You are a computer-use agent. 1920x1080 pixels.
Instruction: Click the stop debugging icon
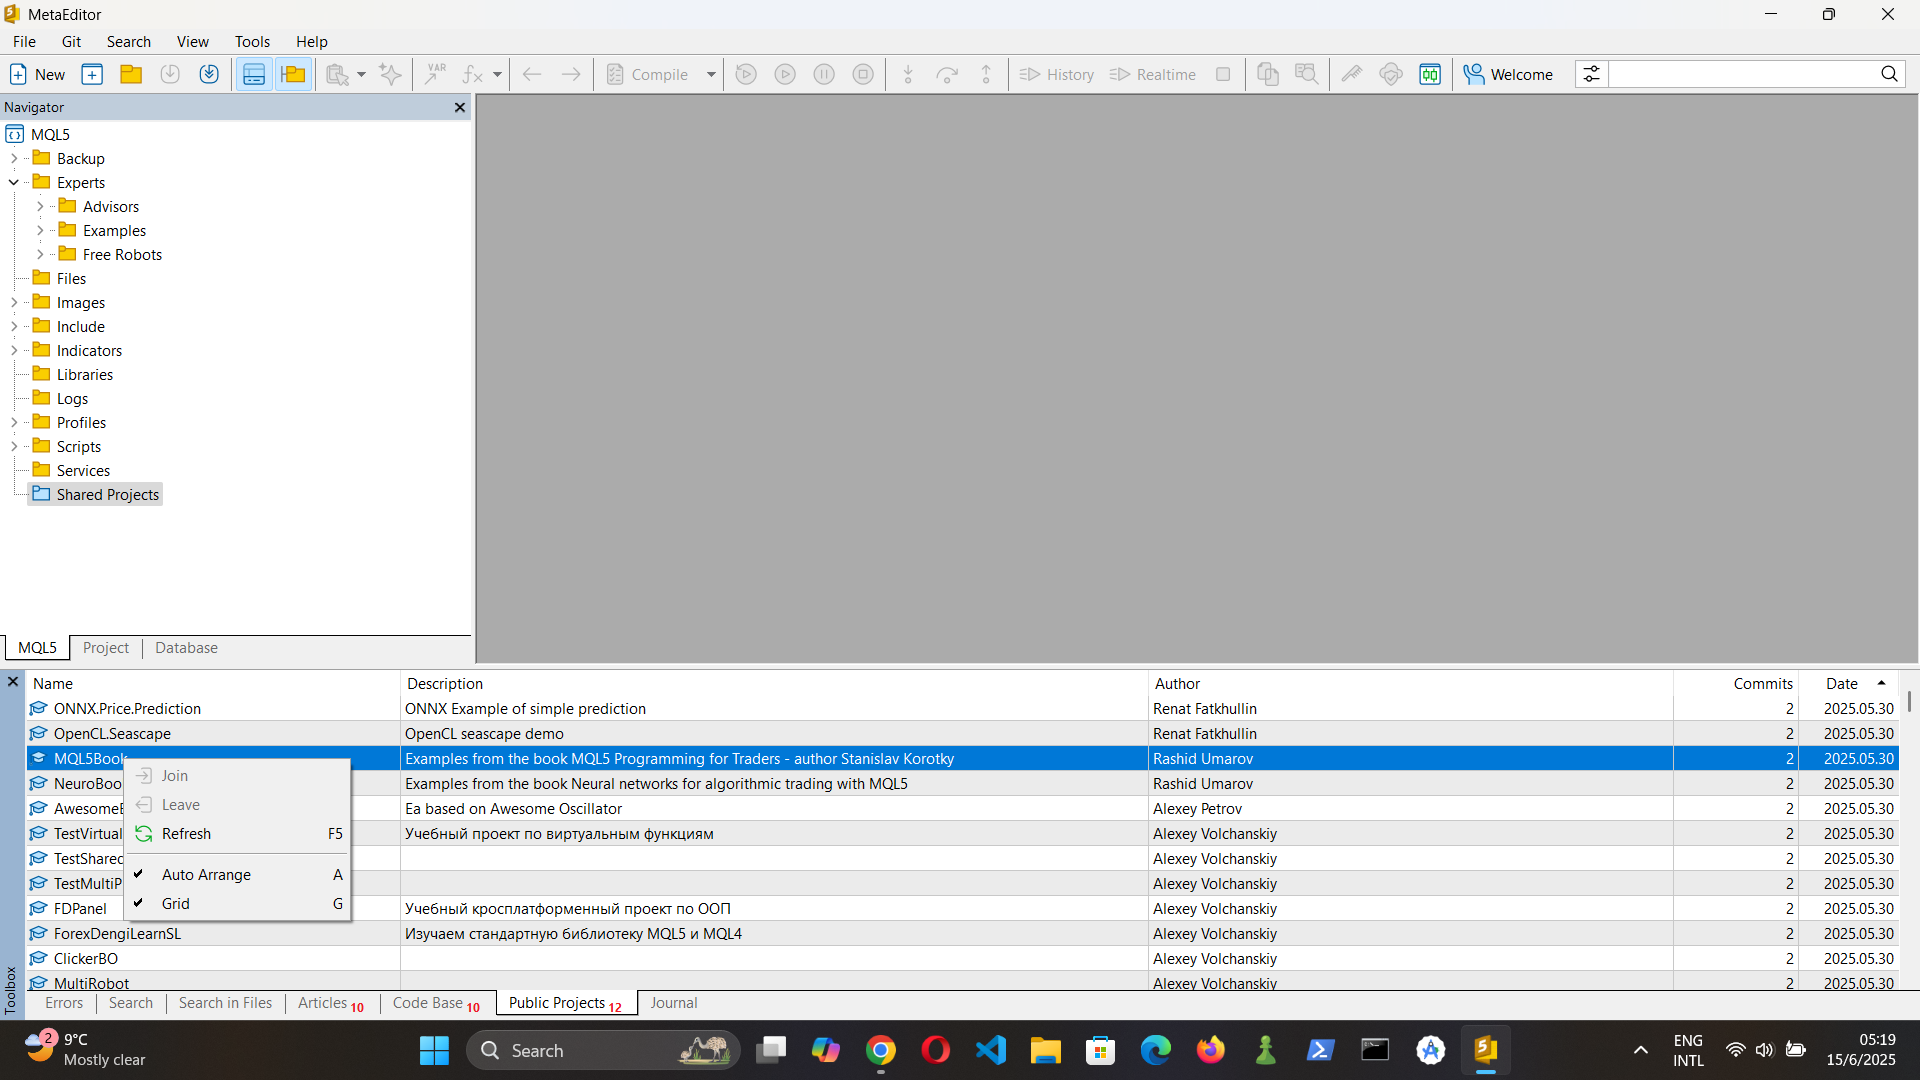click(x=863, y=74)
